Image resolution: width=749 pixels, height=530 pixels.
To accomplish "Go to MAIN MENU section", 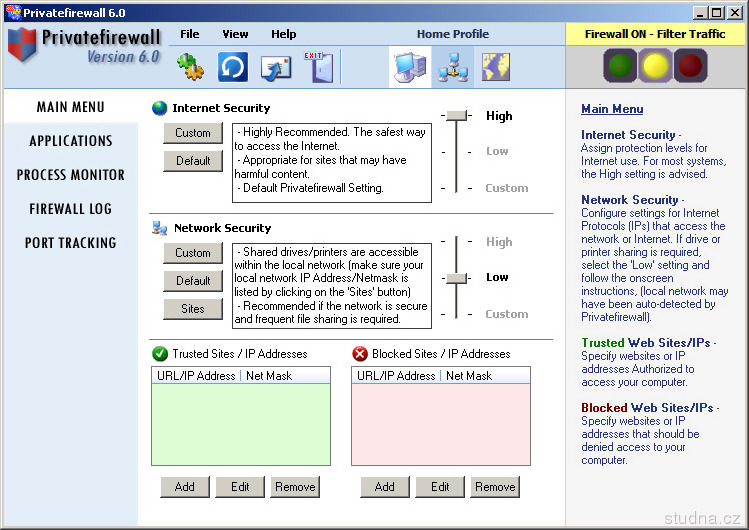I will (x=71, y=106).
